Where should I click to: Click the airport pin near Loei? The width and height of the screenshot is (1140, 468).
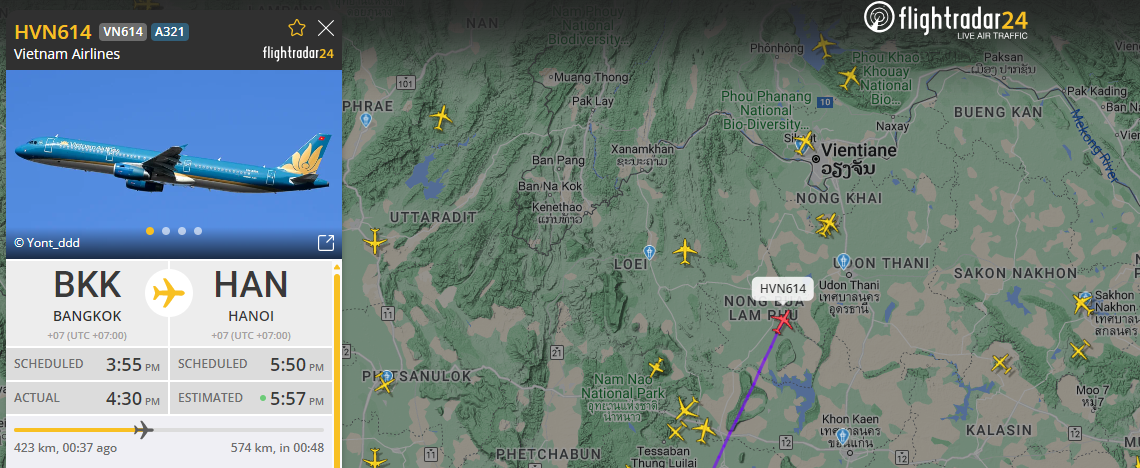[650, 252]
